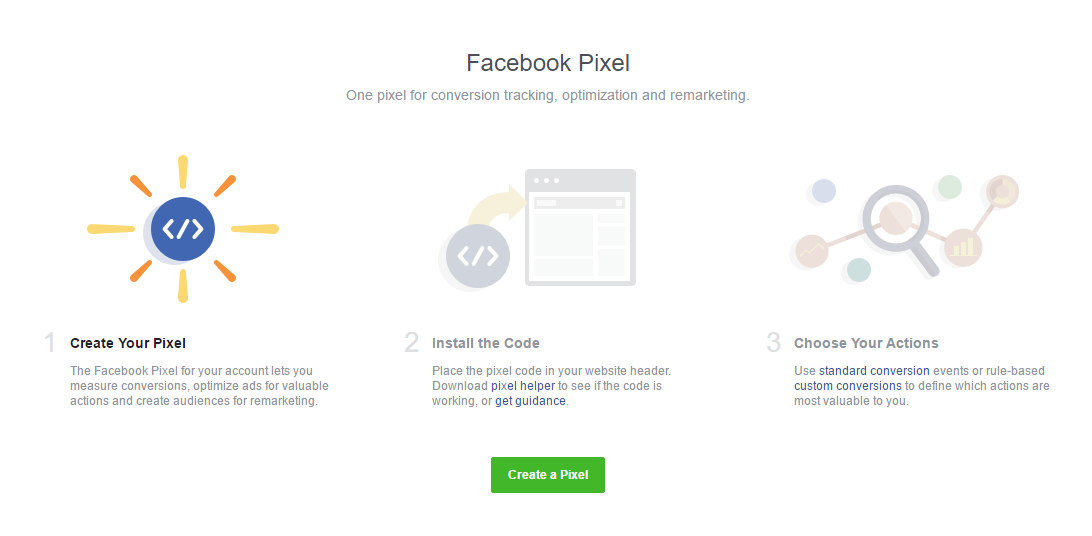Click the step number 3
Image resolution: width=1092 pixels, height=536 pixels.
[773, 344]
